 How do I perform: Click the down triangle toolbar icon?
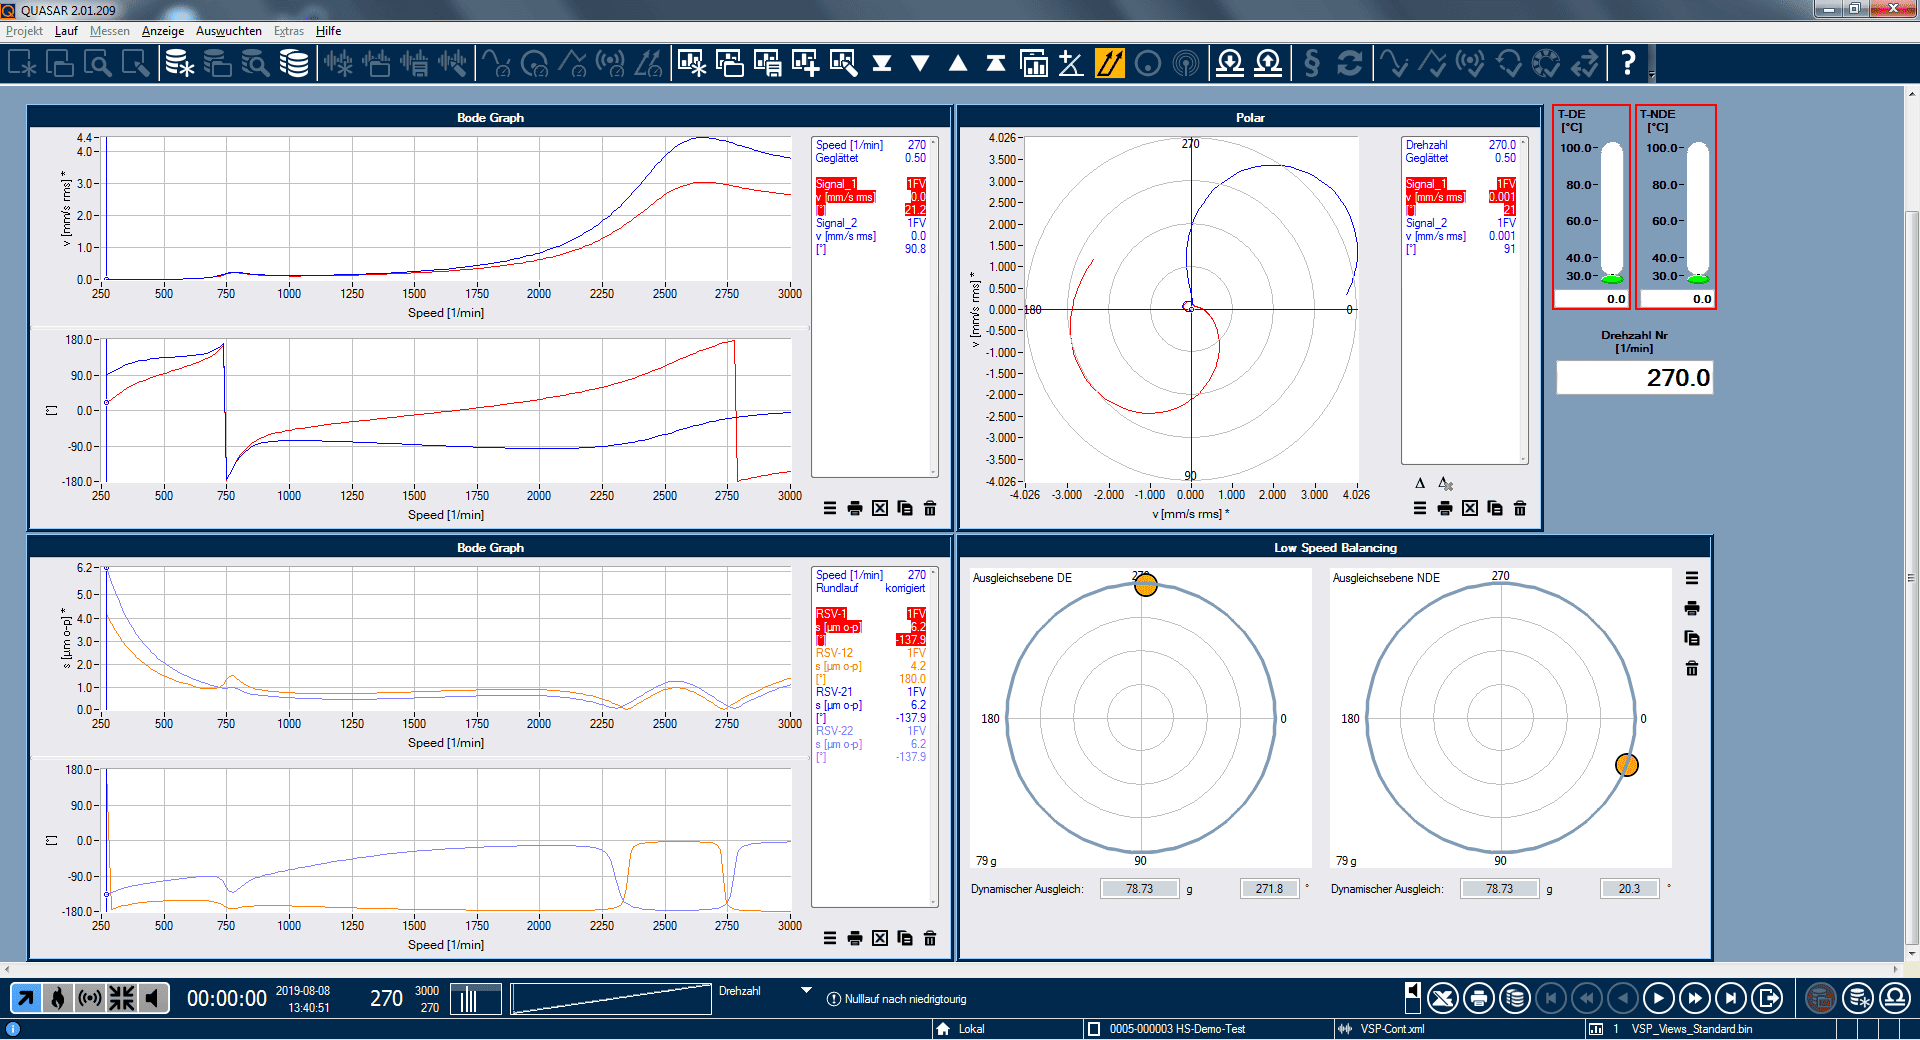(920, 64)
